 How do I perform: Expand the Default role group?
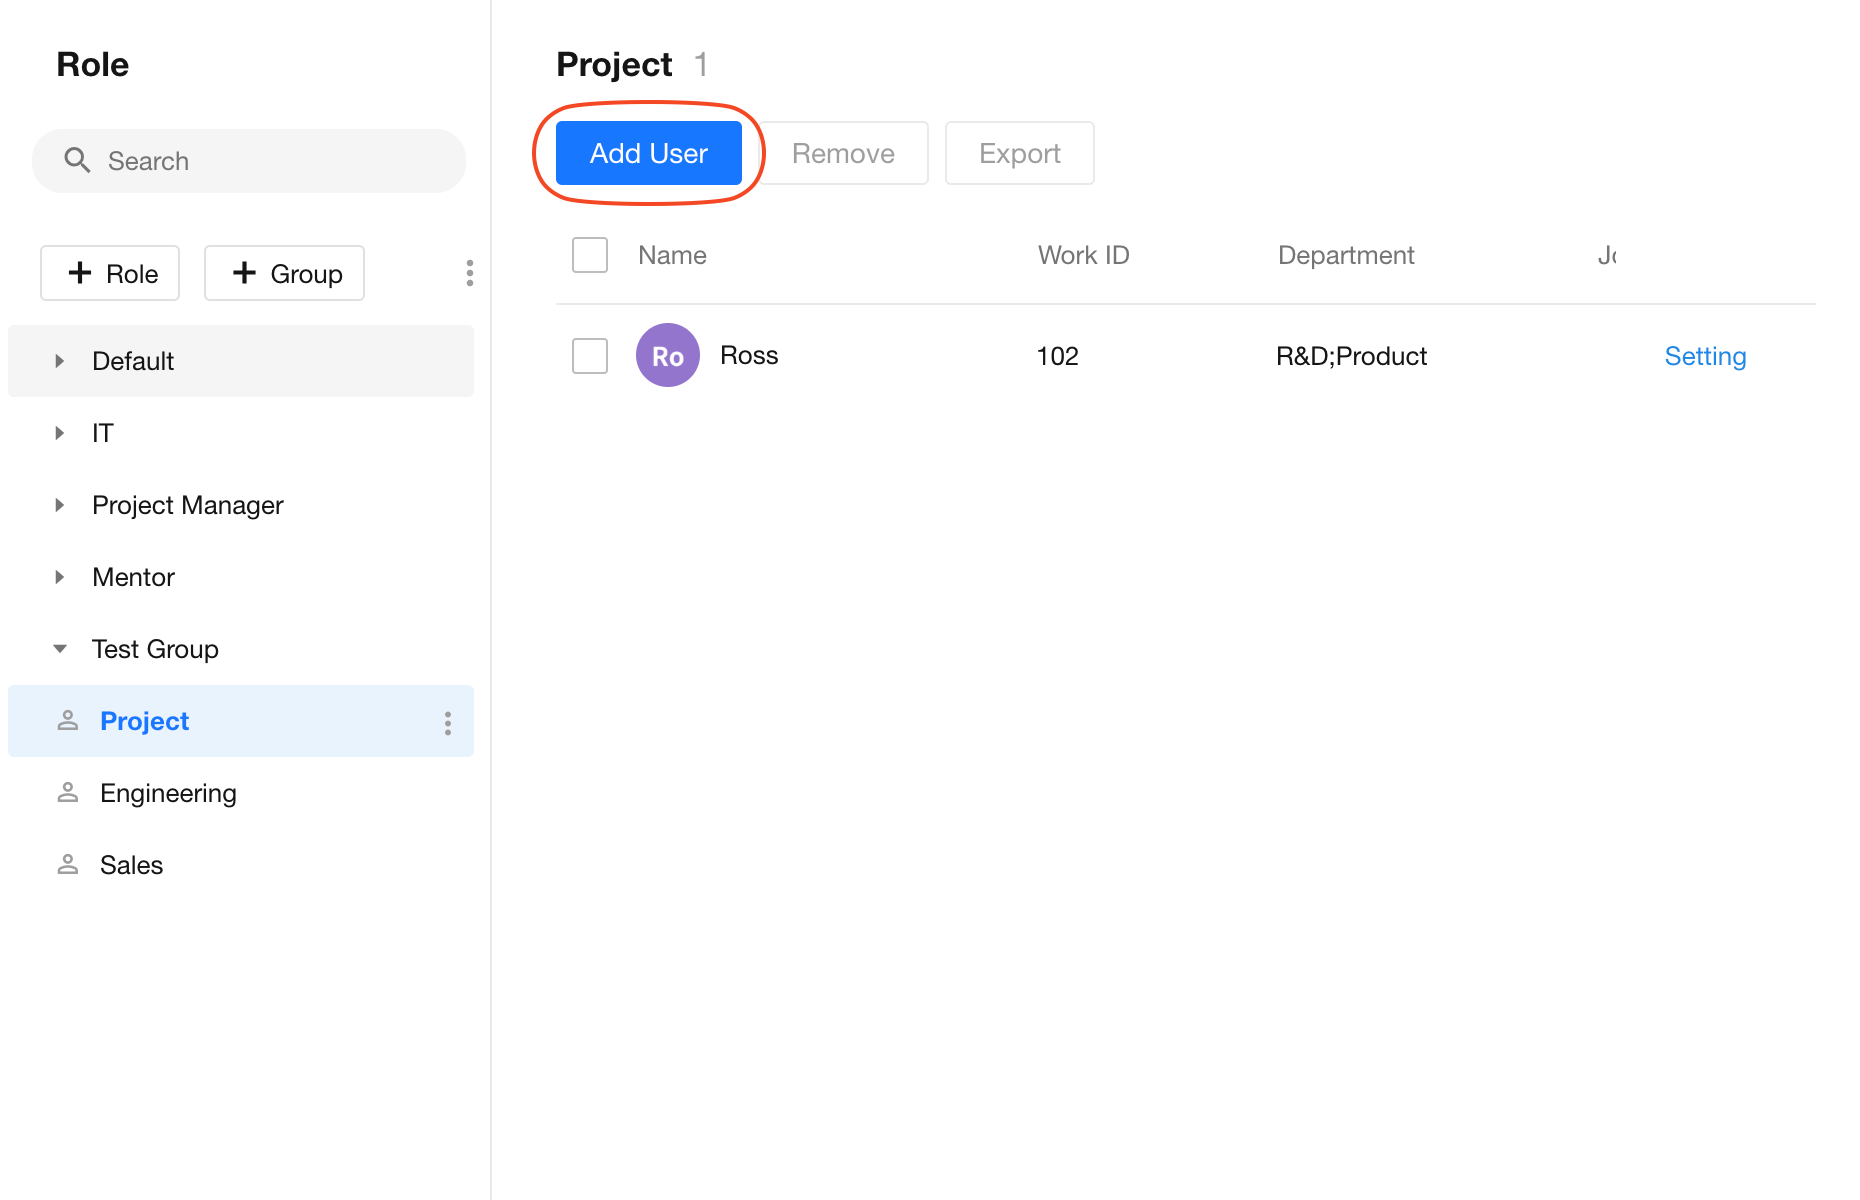(x=60, y=361)
